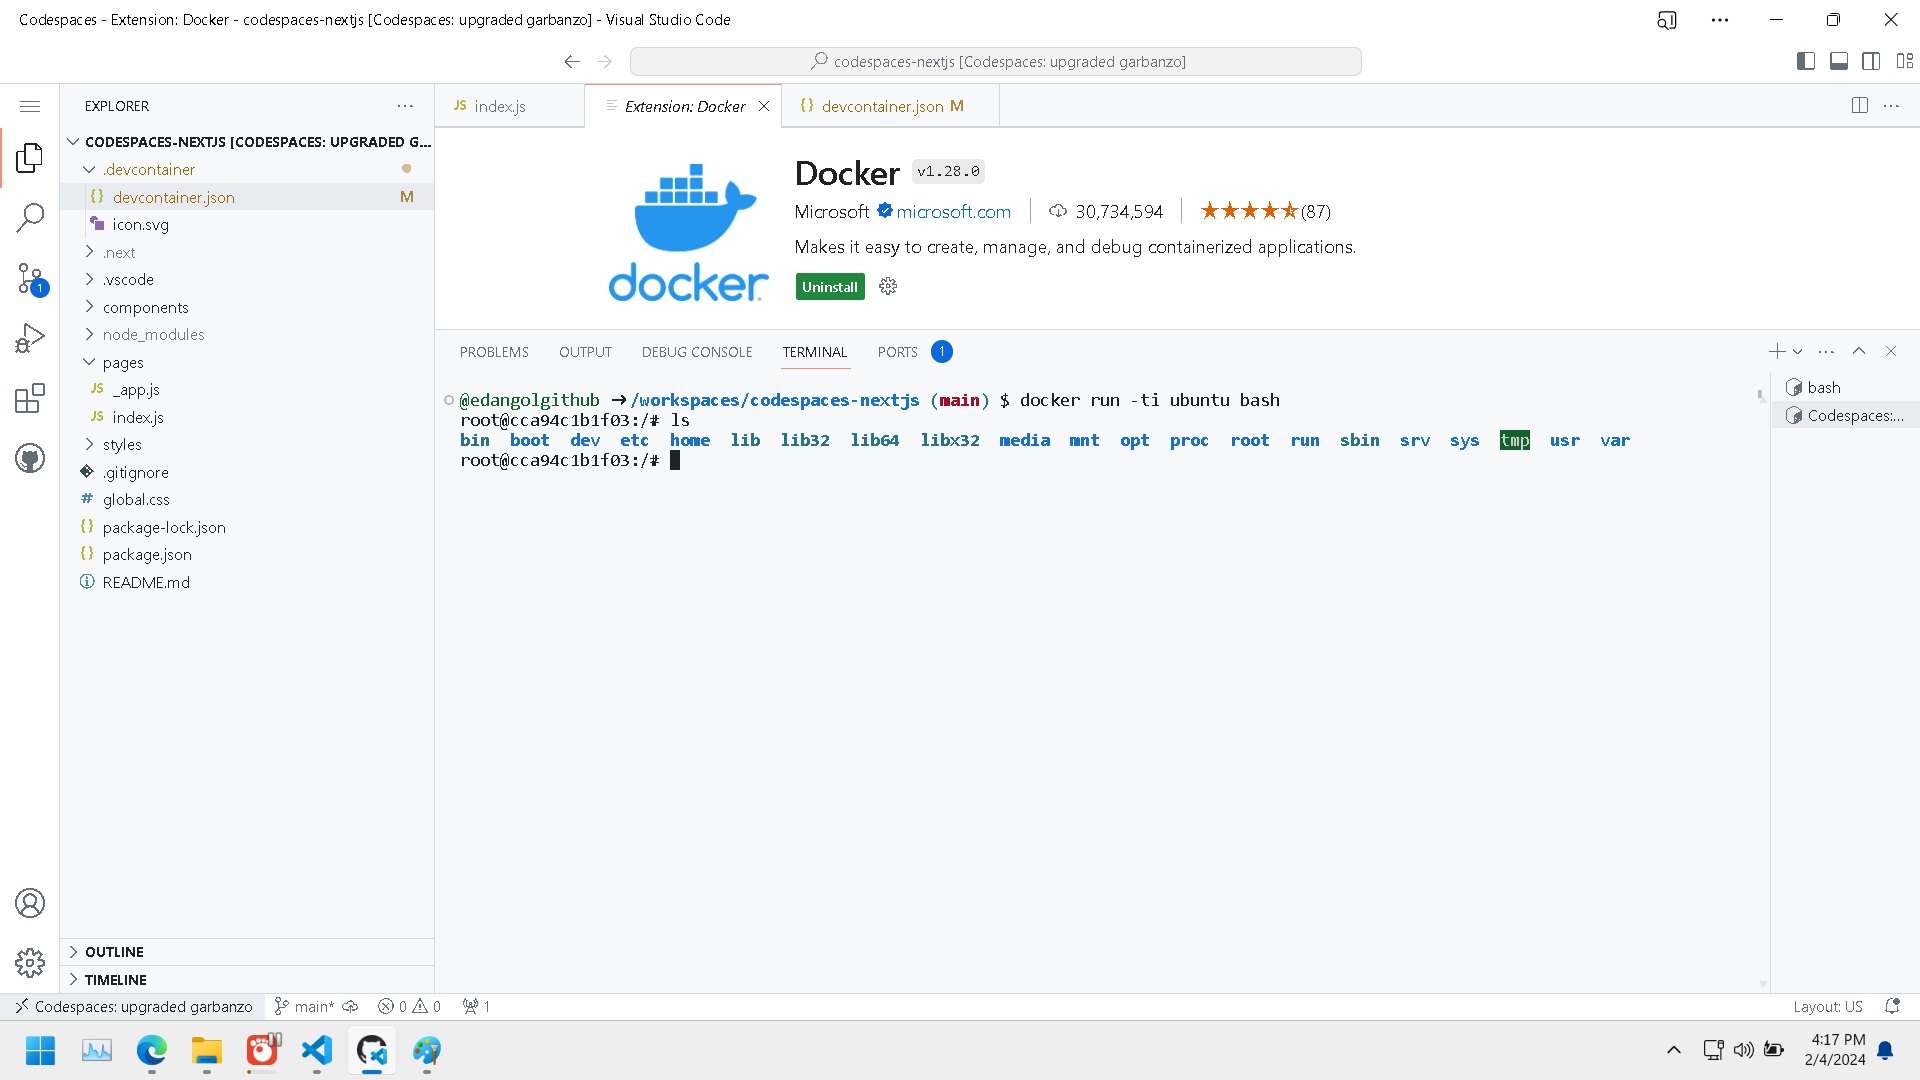1920x1080 pixels.
Task: Open the DEBUG CONSOLE panel tab
Action: click(x=697, y=352)
